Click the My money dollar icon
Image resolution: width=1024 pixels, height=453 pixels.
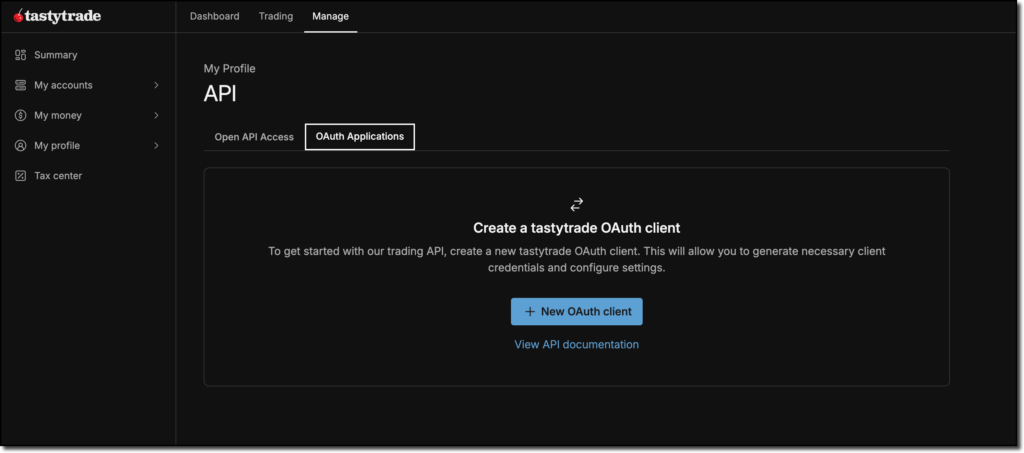coord(20,115)
